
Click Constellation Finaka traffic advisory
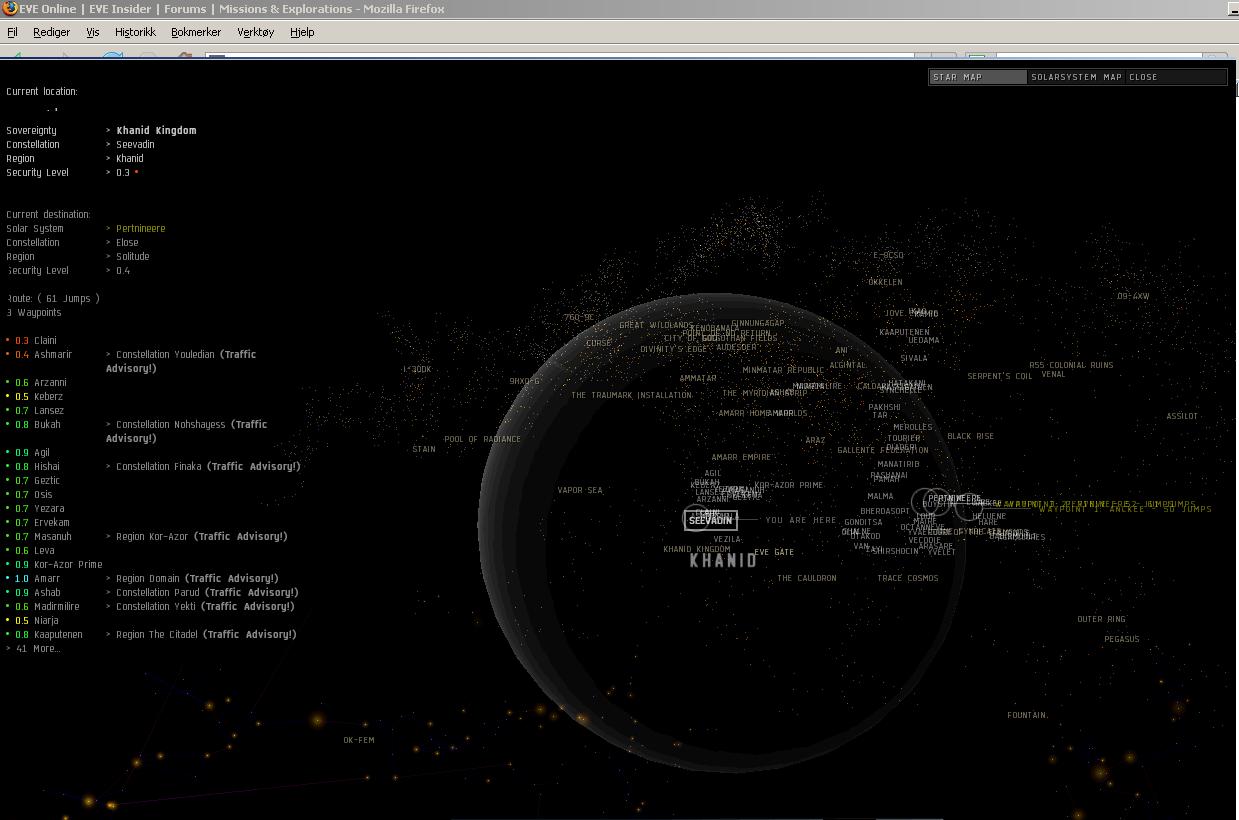(208, 466)
